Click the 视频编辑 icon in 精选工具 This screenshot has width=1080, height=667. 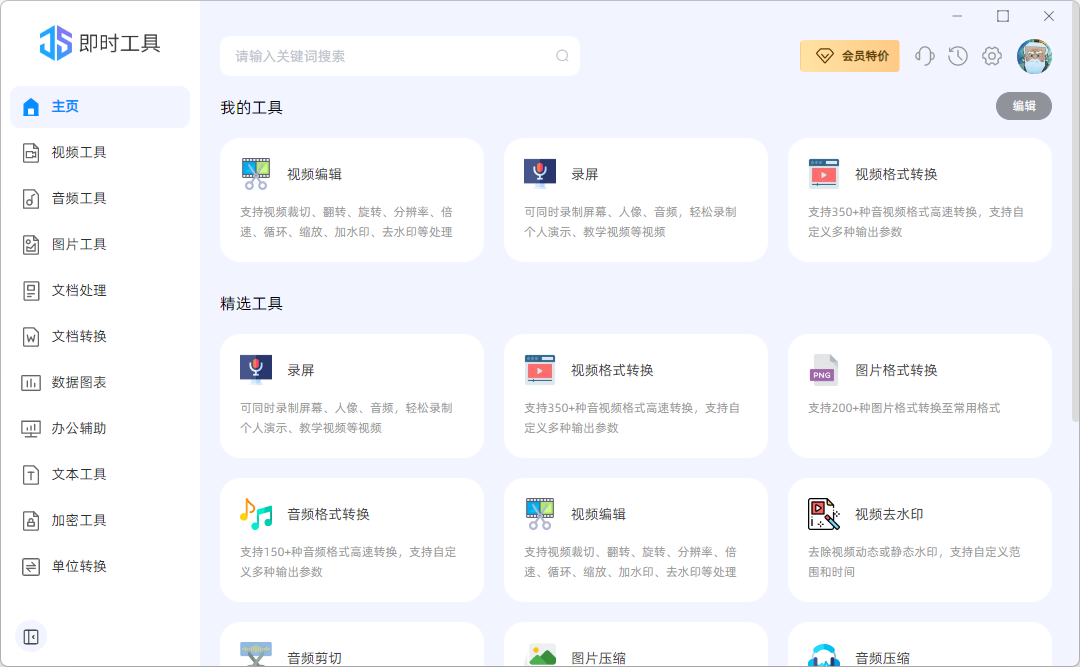point(540,514)
